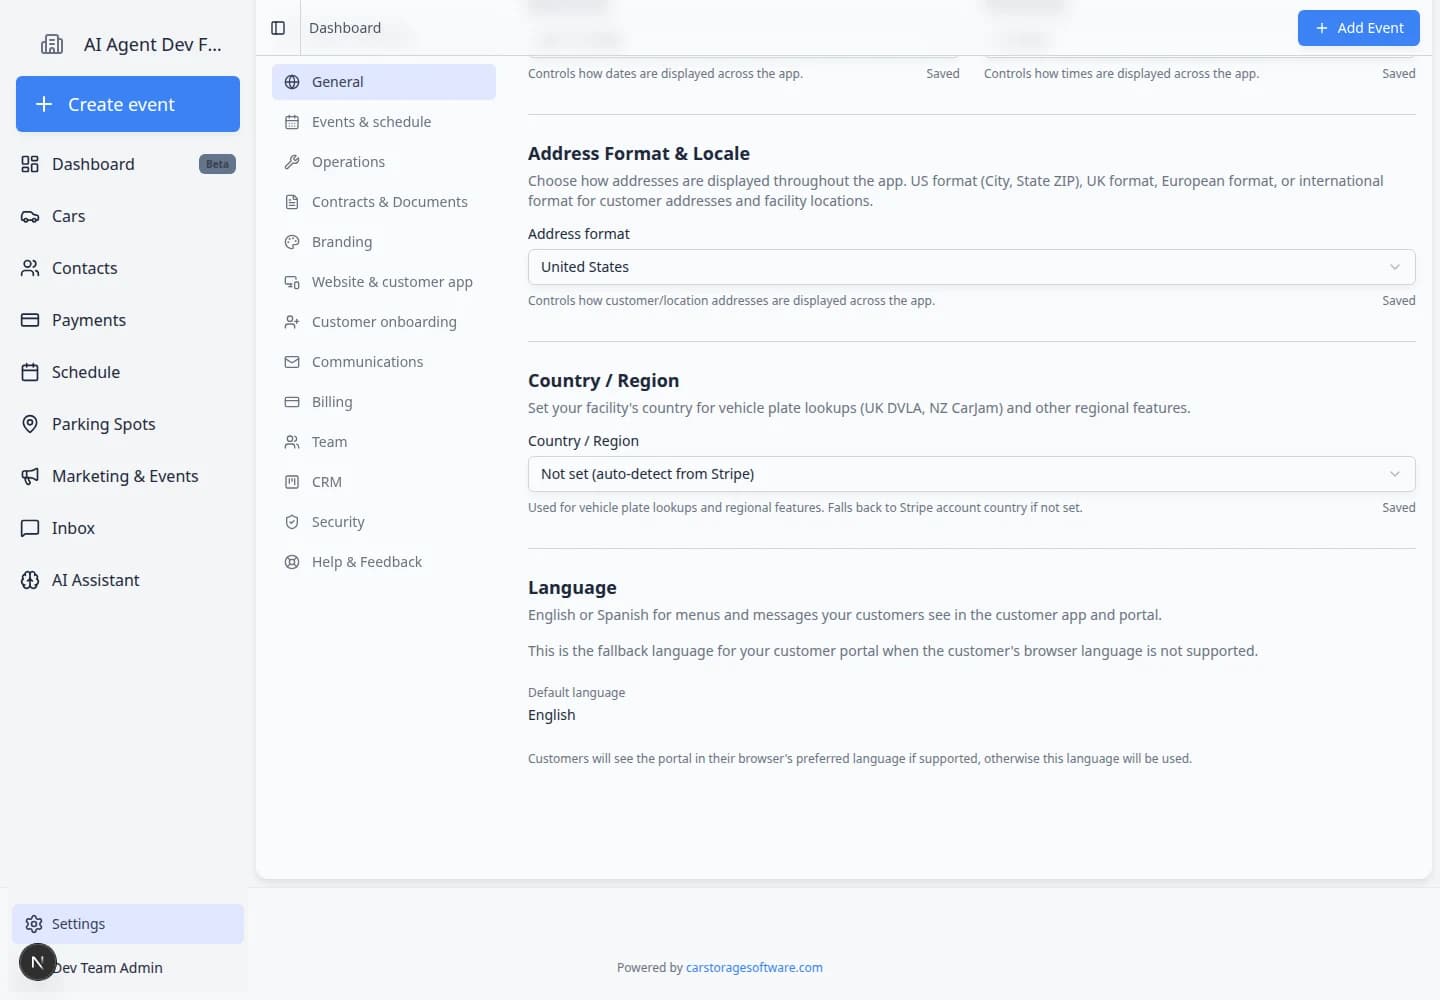The height and width of the screenshot is (1000, 1440).
Task: Open Operations settings section
Action: pos(384,162)
